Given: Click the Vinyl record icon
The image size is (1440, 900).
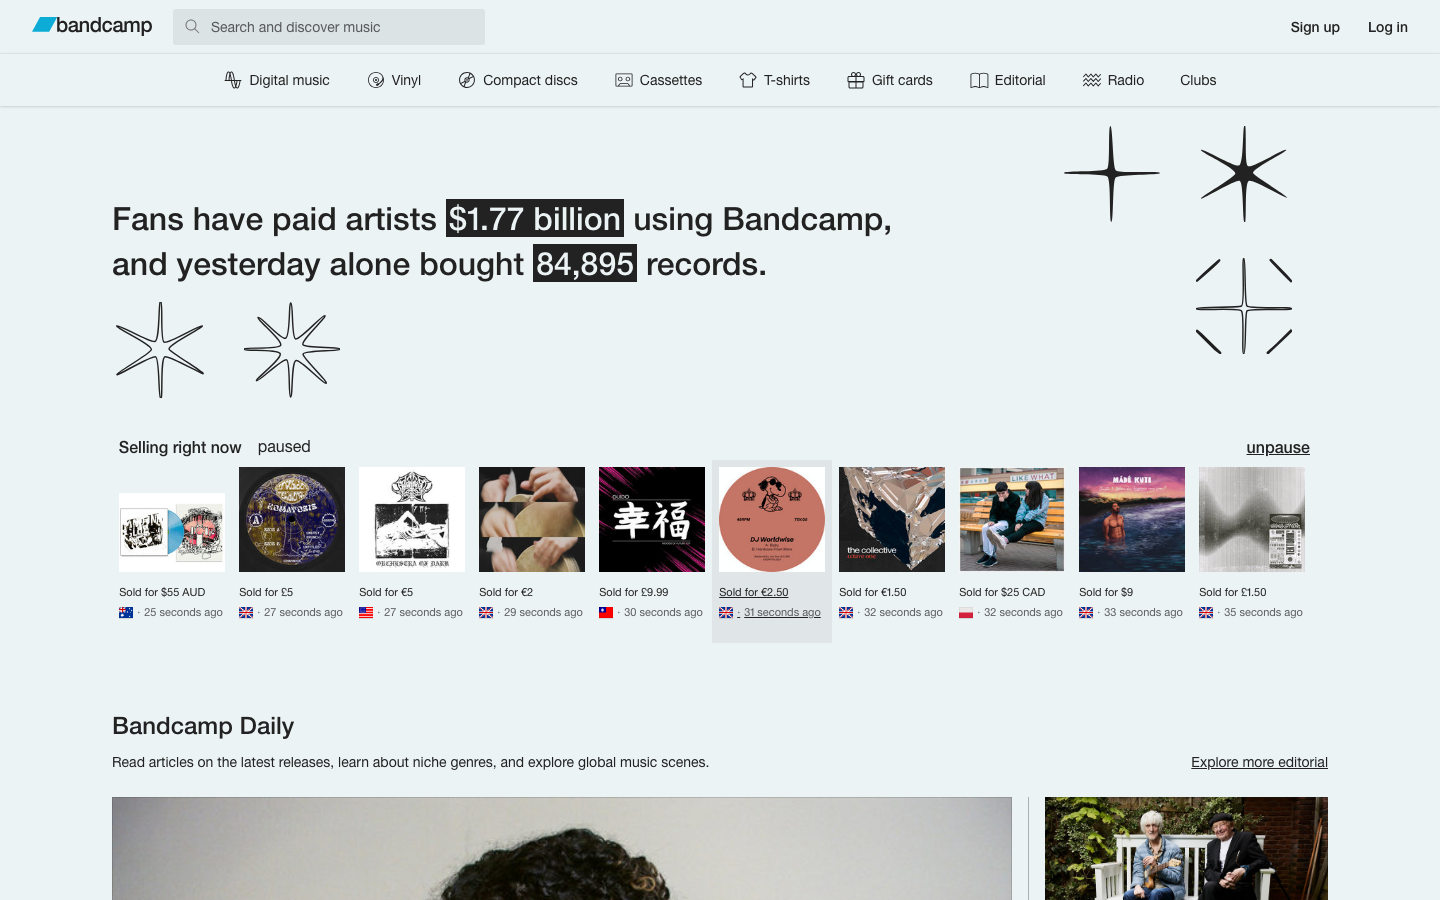Looking at the screenshot, I should click(x=376, y=80).
